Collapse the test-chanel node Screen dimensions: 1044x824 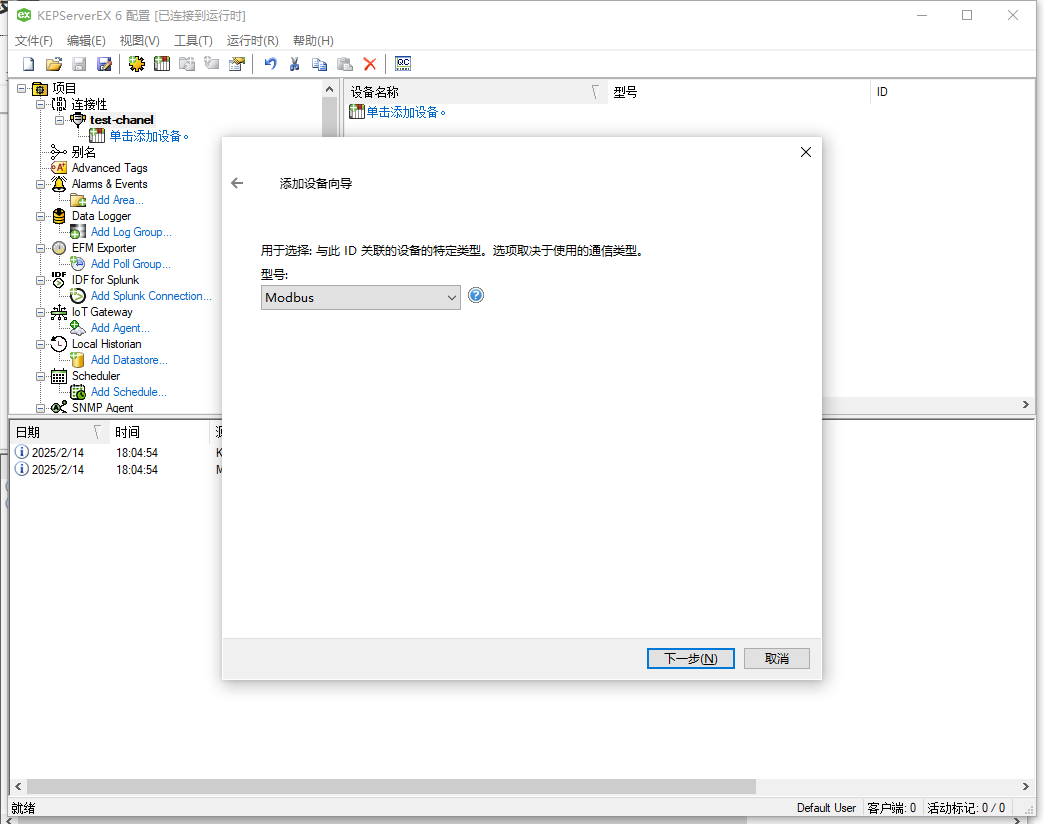coord(59,120)
